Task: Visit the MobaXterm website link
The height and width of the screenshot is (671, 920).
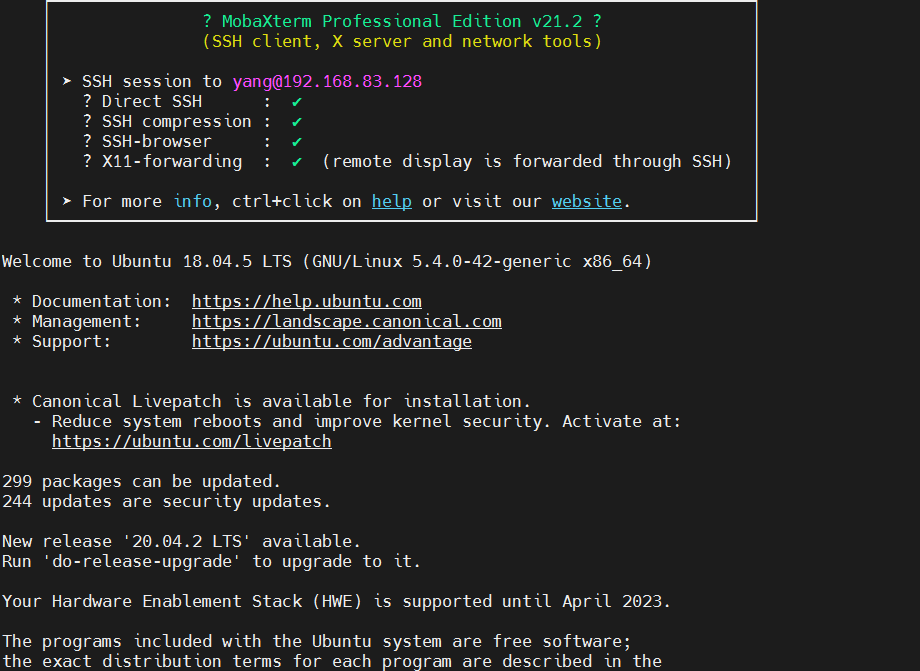Action: [x=587, y=202]
